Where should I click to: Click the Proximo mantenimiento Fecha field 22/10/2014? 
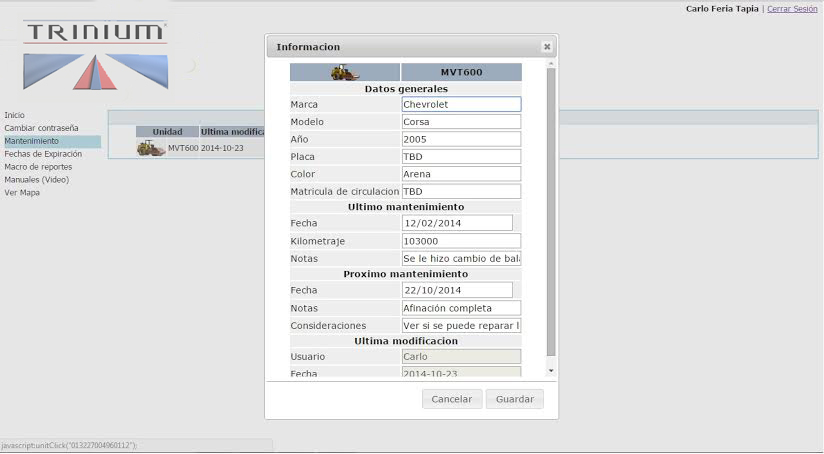coord(456,290)
